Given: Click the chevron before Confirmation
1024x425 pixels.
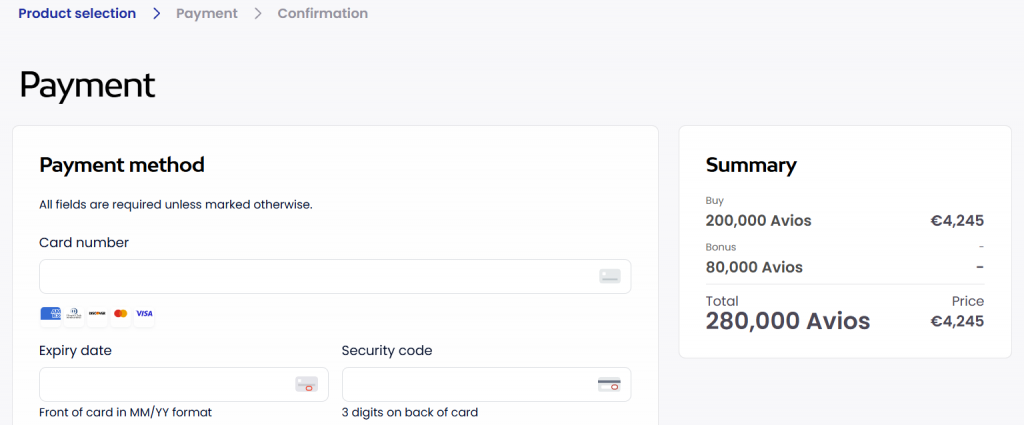Looking at the screenshot, I should pyautogui.click(x=258, y=14).
